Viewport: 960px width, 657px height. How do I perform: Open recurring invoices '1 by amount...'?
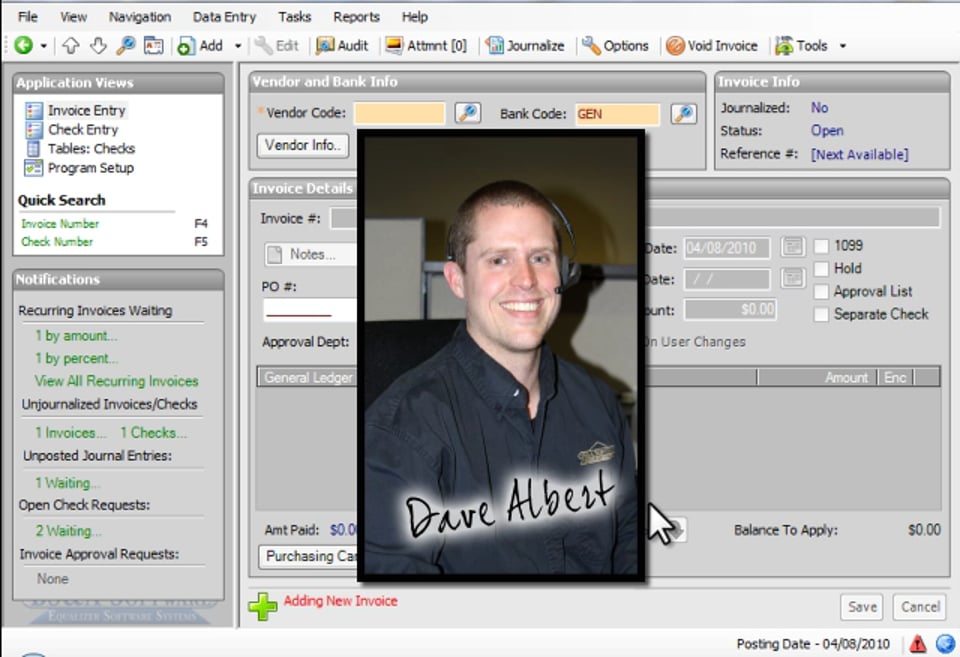pos(76,336)
